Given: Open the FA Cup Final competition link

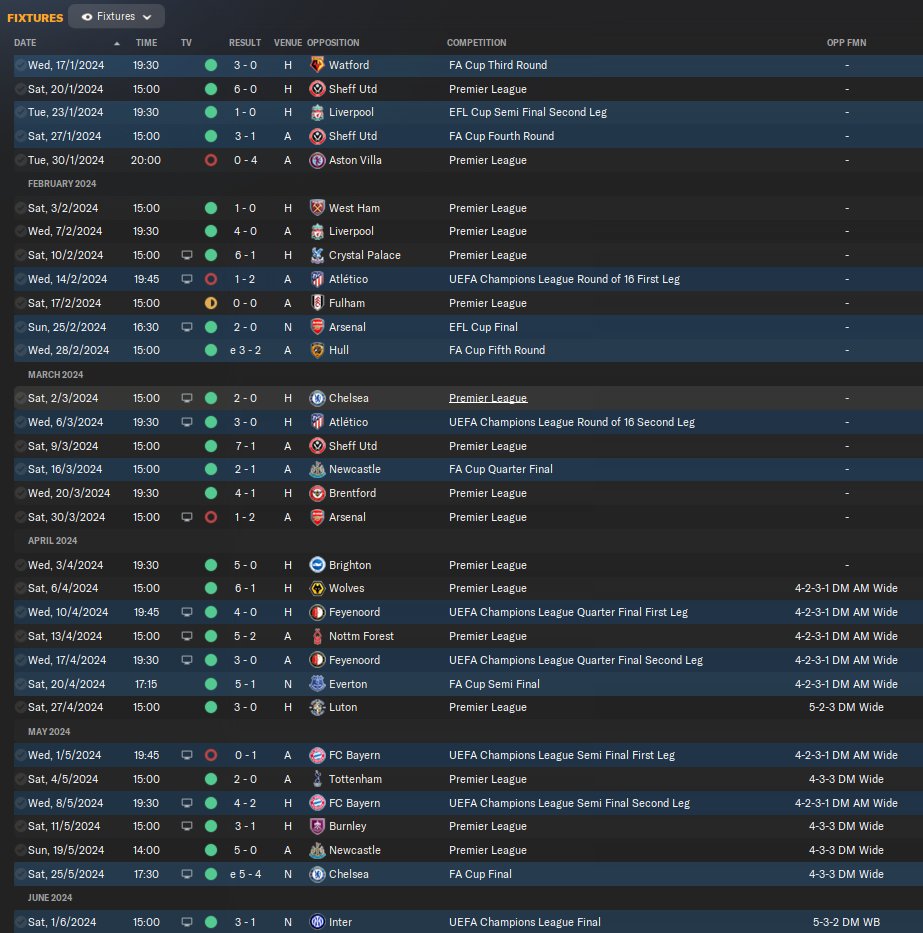Looking at the screenshot, I should tap(480, 874).
